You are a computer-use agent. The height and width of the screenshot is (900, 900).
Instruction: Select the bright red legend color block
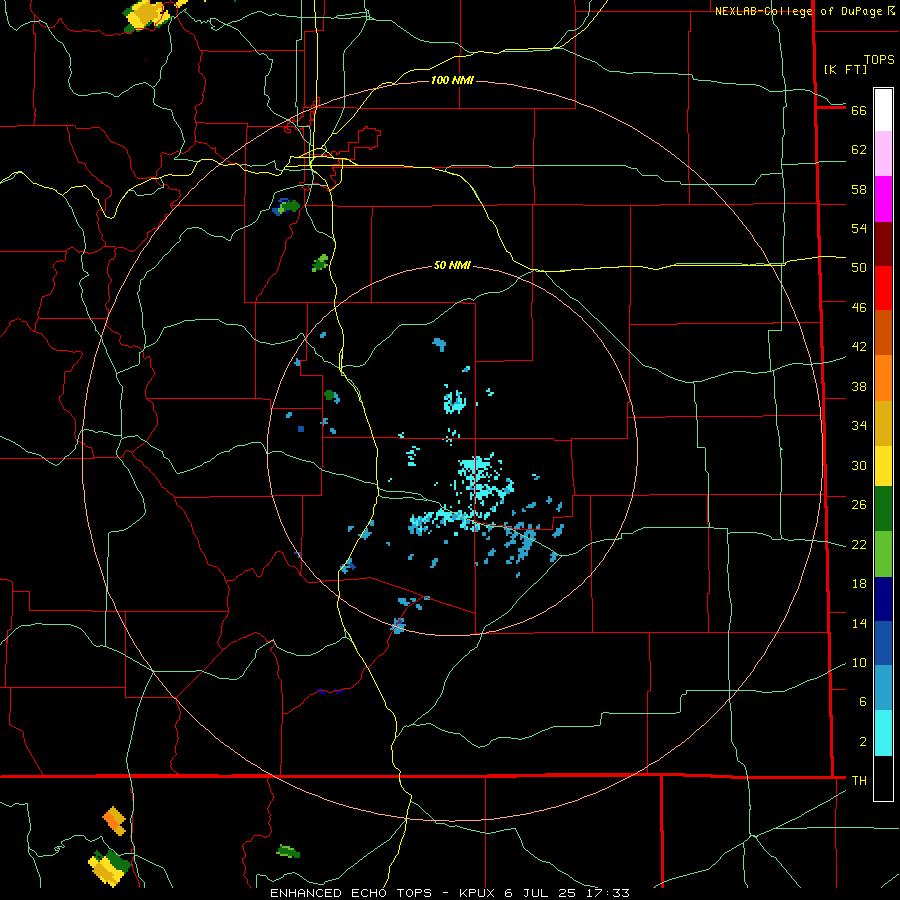pyautogui.click(x=883, y=288)
